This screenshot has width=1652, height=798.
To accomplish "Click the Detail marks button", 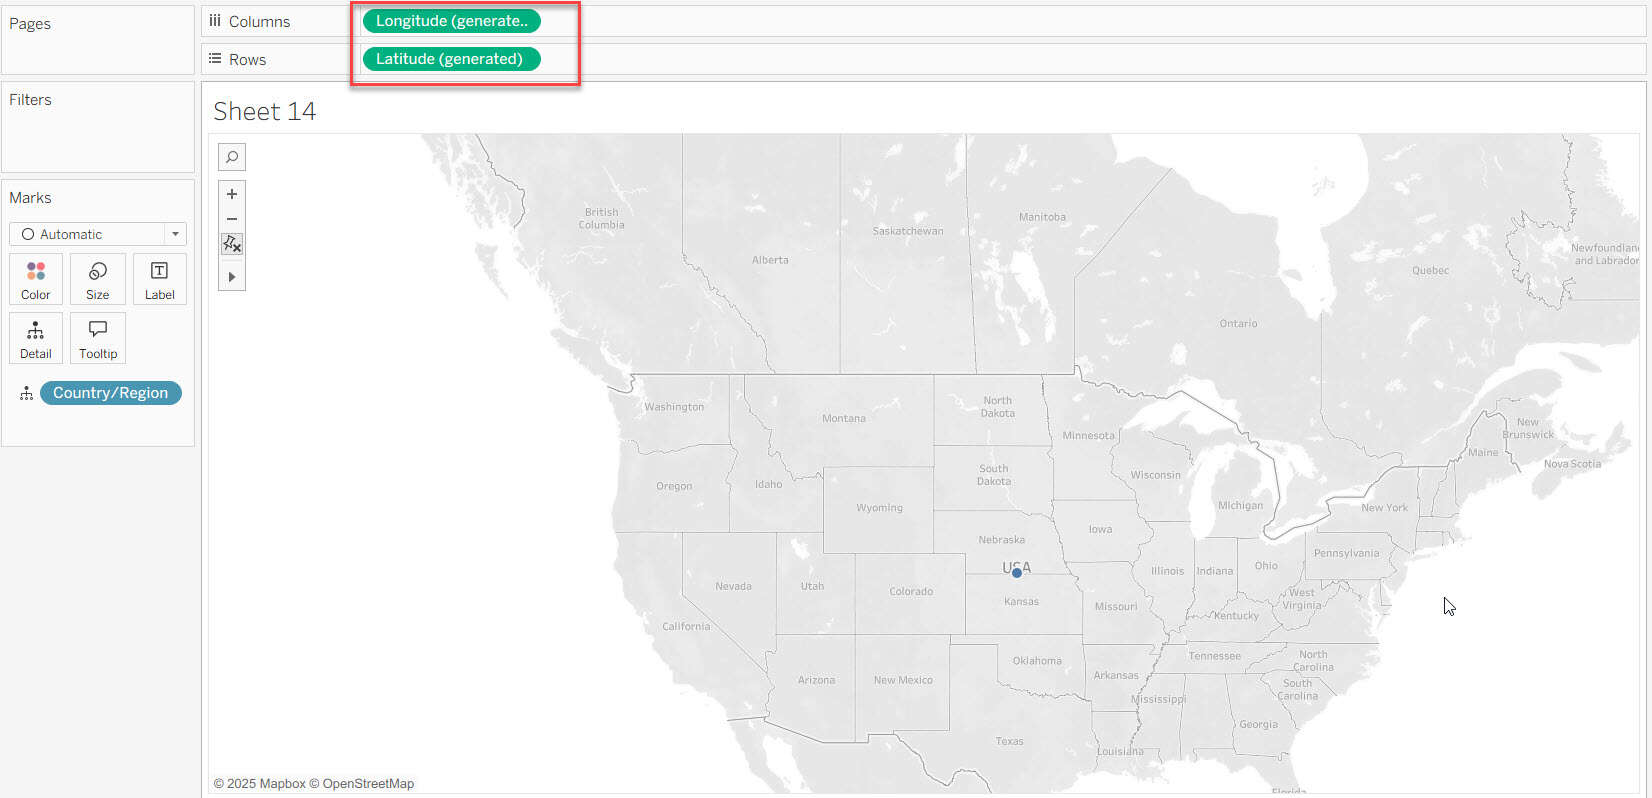I will [x=36, y=338].
